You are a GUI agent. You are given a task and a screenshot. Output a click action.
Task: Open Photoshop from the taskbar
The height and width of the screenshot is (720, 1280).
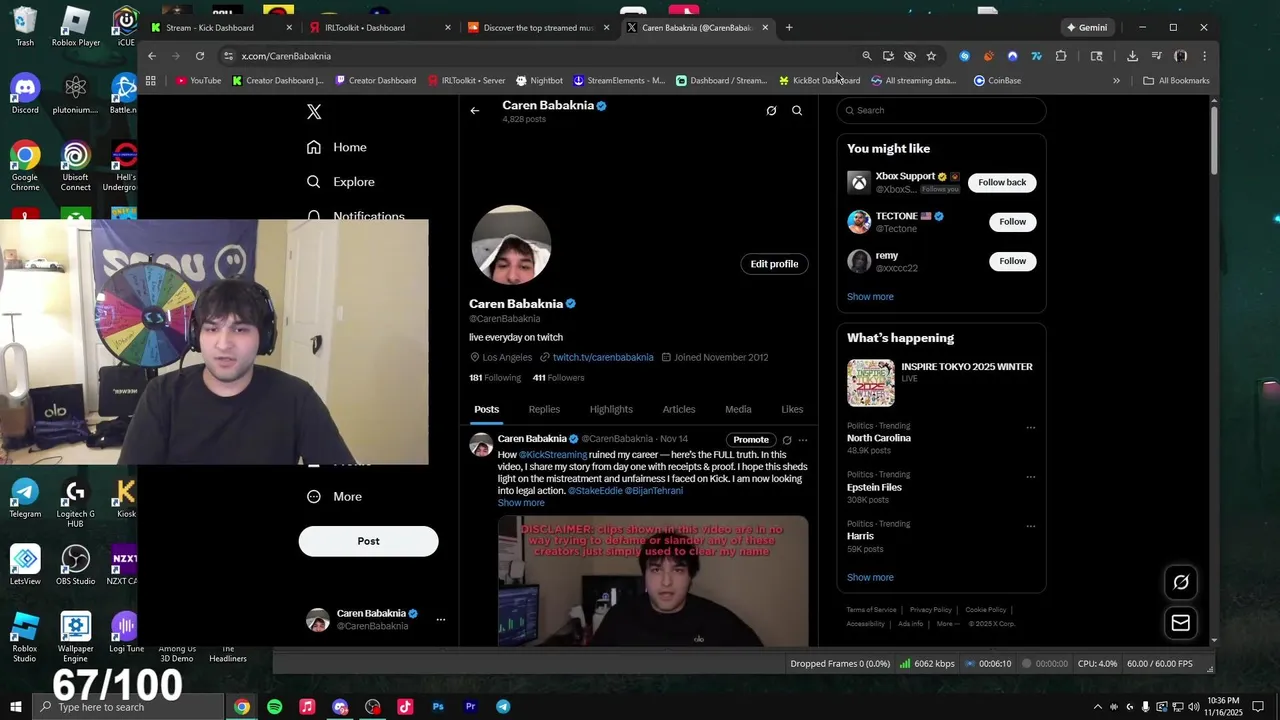[x=438, y=707]
